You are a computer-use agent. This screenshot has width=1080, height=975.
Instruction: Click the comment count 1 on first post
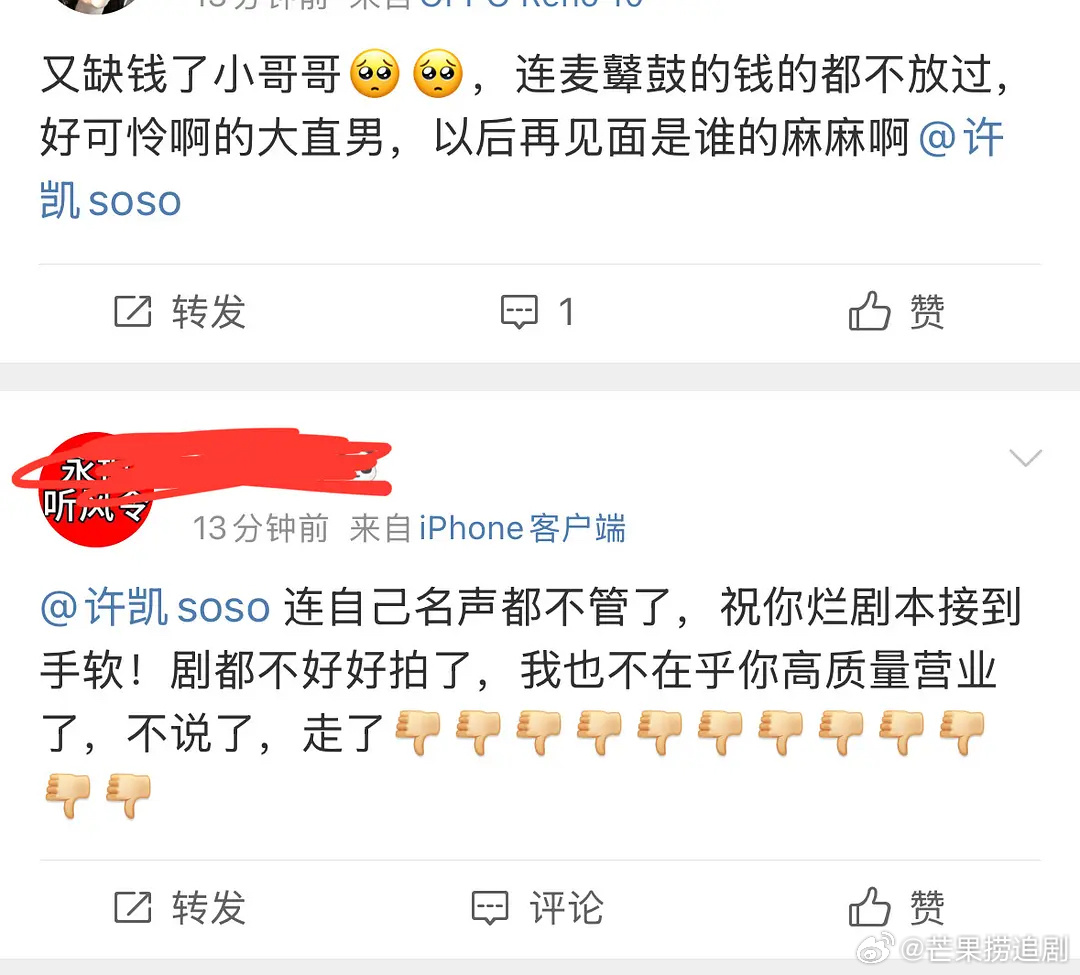coord(566,312)
